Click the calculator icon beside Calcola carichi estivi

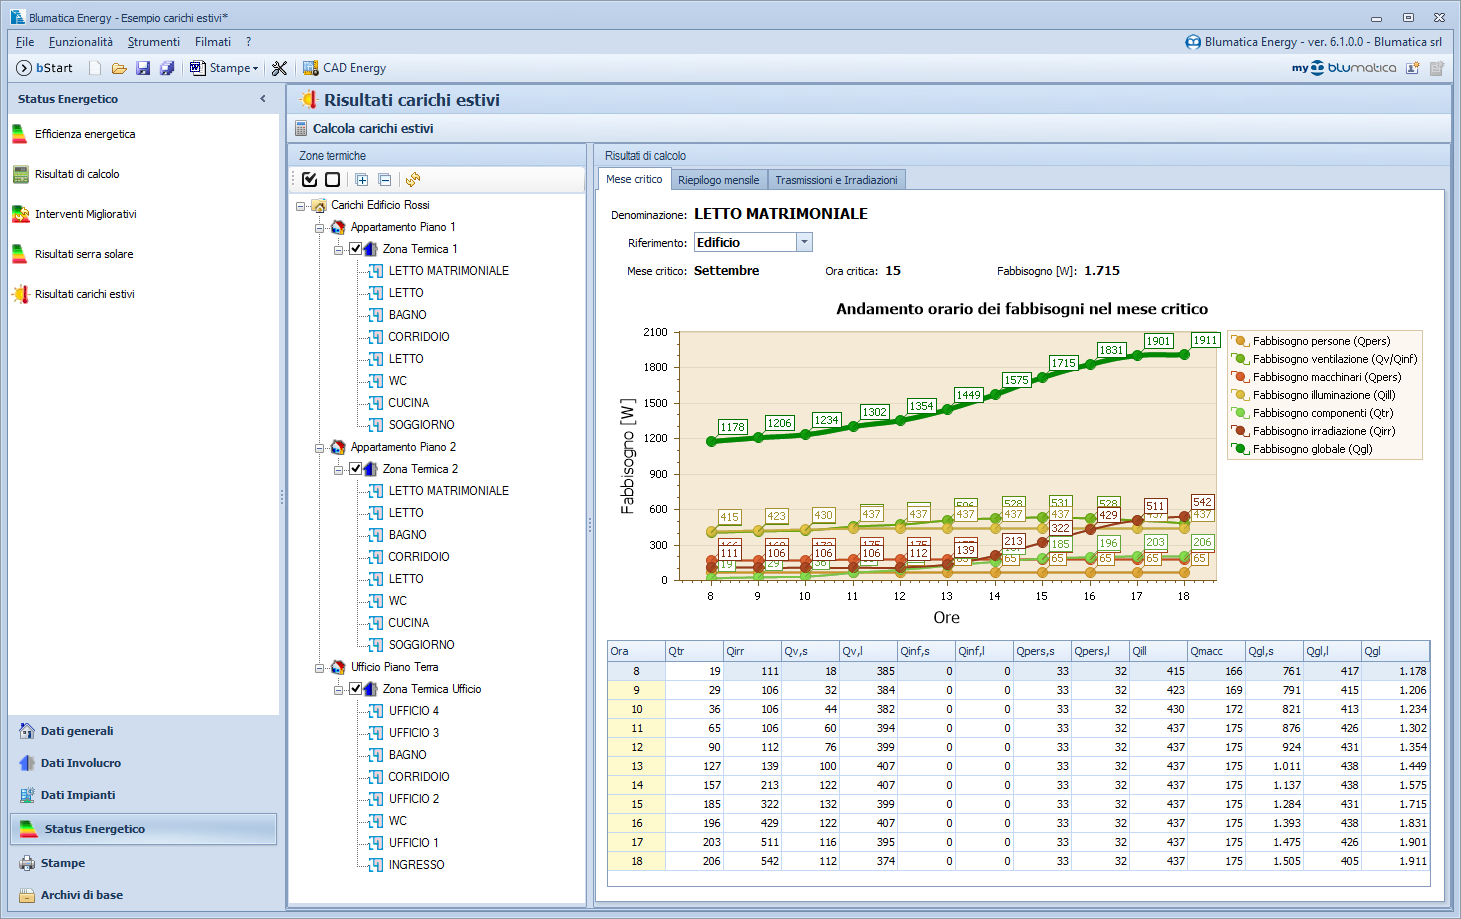coord(301,128)
